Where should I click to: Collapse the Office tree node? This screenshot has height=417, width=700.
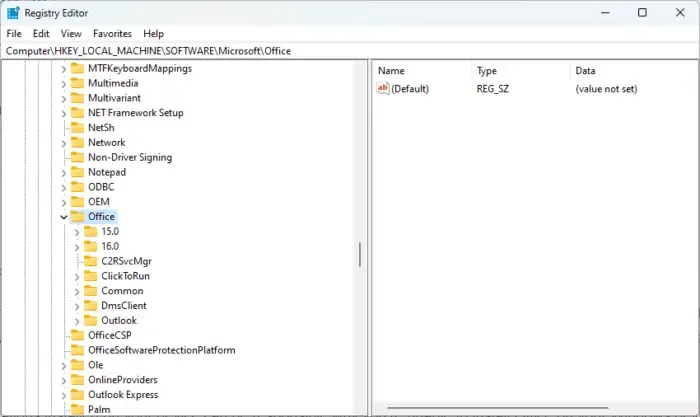(64, 216)
